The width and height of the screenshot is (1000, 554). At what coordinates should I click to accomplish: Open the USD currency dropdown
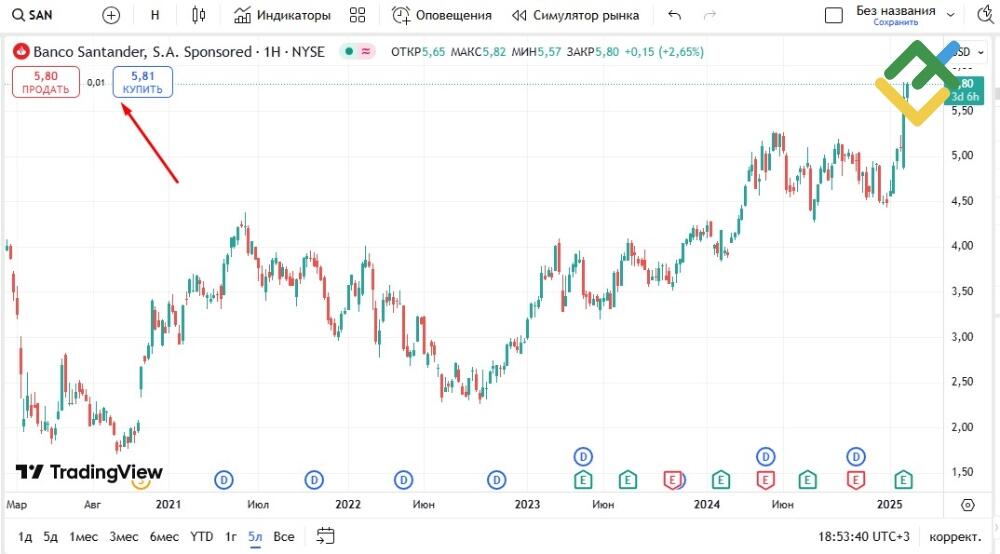(969, 52)
